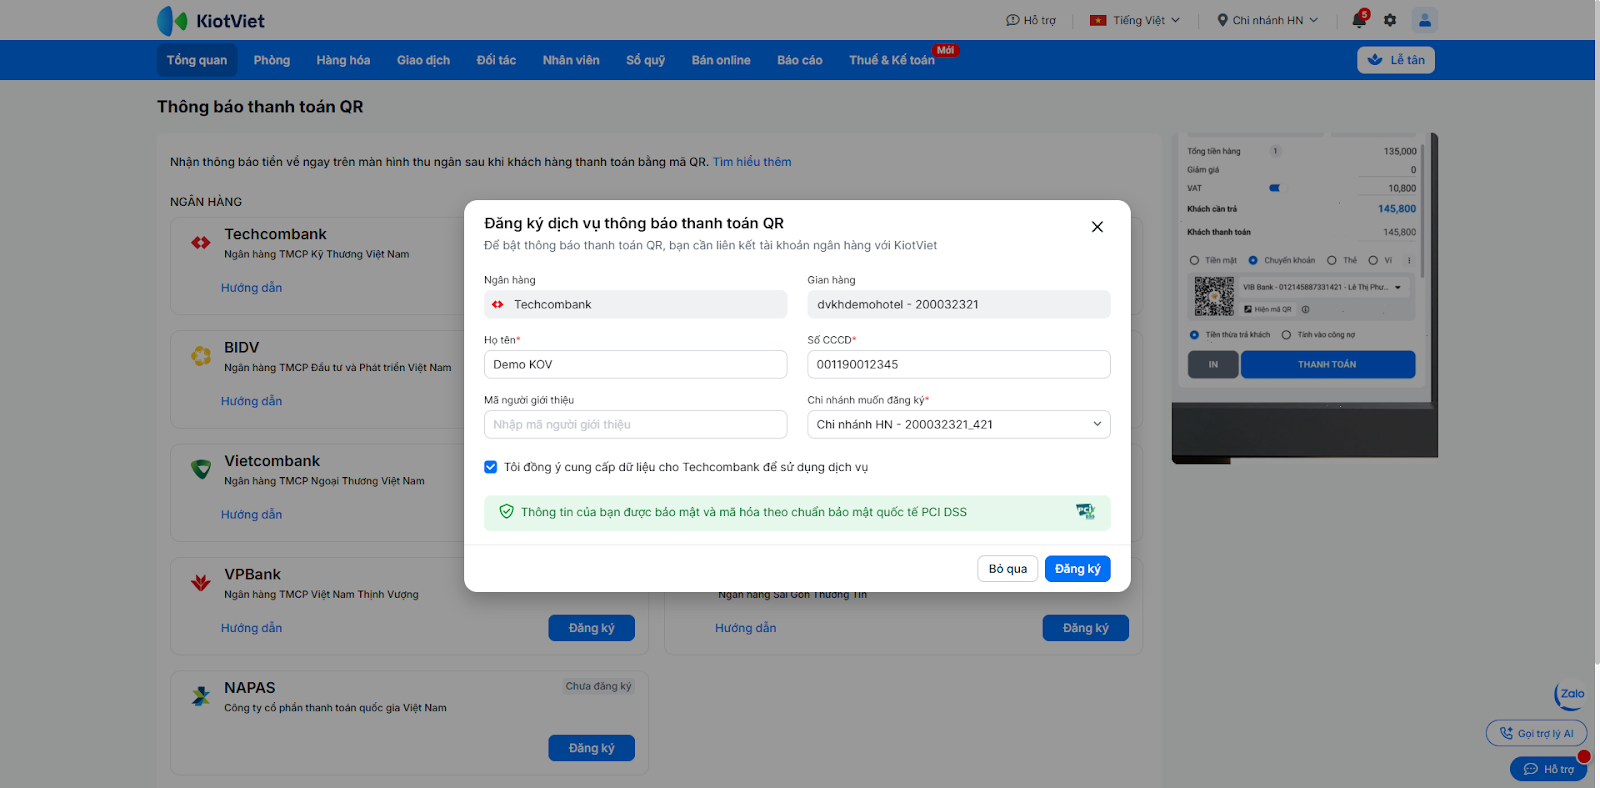Open the Báo cáo menu
Screen dimensions: 1600x788
(x=800, y=60)
